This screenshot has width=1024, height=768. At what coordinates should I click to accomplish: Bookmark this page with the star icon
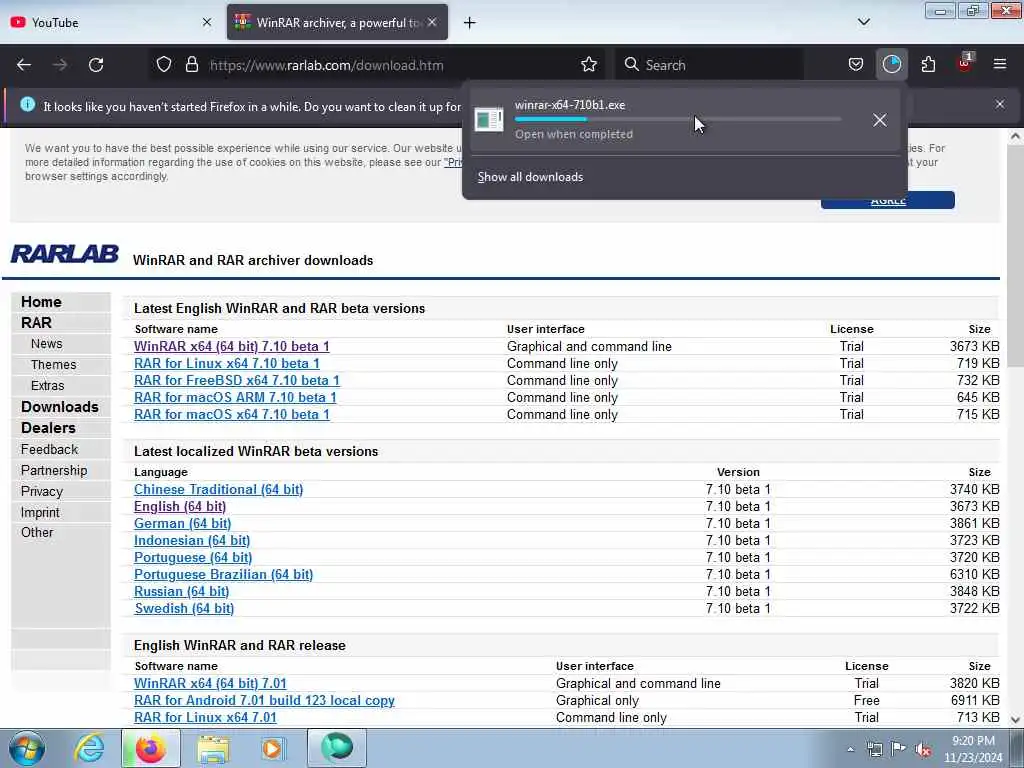click(588, 65)
